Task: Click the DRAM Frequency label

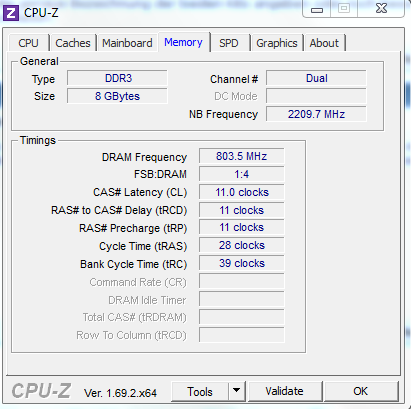Action: click(x=144, y=157)
